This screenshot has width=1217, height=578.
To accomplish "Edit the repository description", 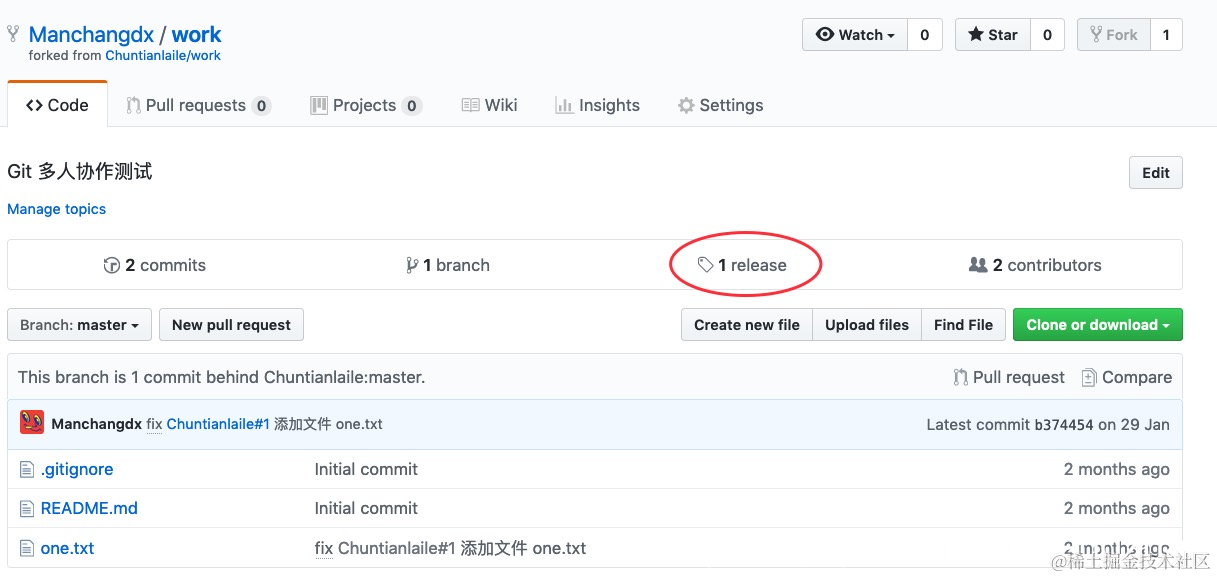I will [1156, 172].
